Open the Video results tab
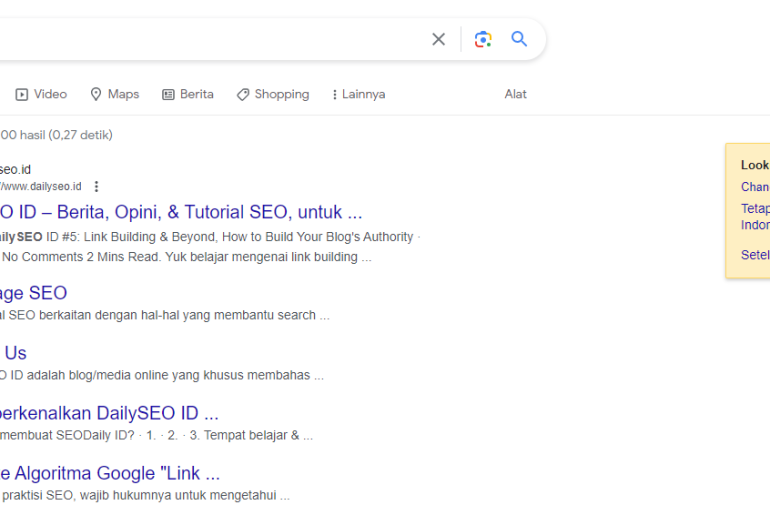 coord(41,94)
